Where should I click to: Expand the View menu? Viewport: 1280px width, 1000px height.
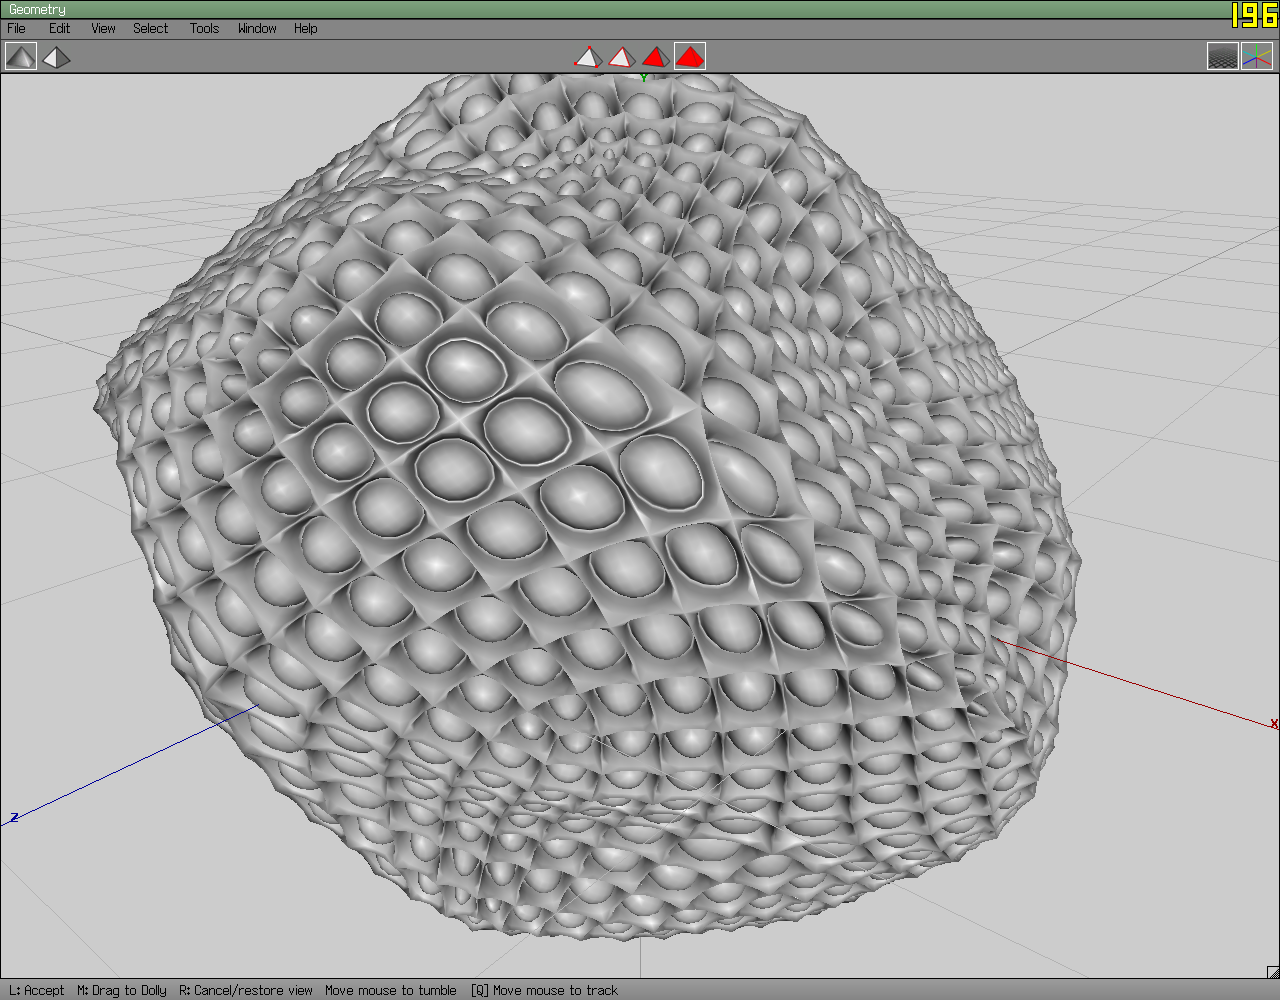(x=104, y=28)
